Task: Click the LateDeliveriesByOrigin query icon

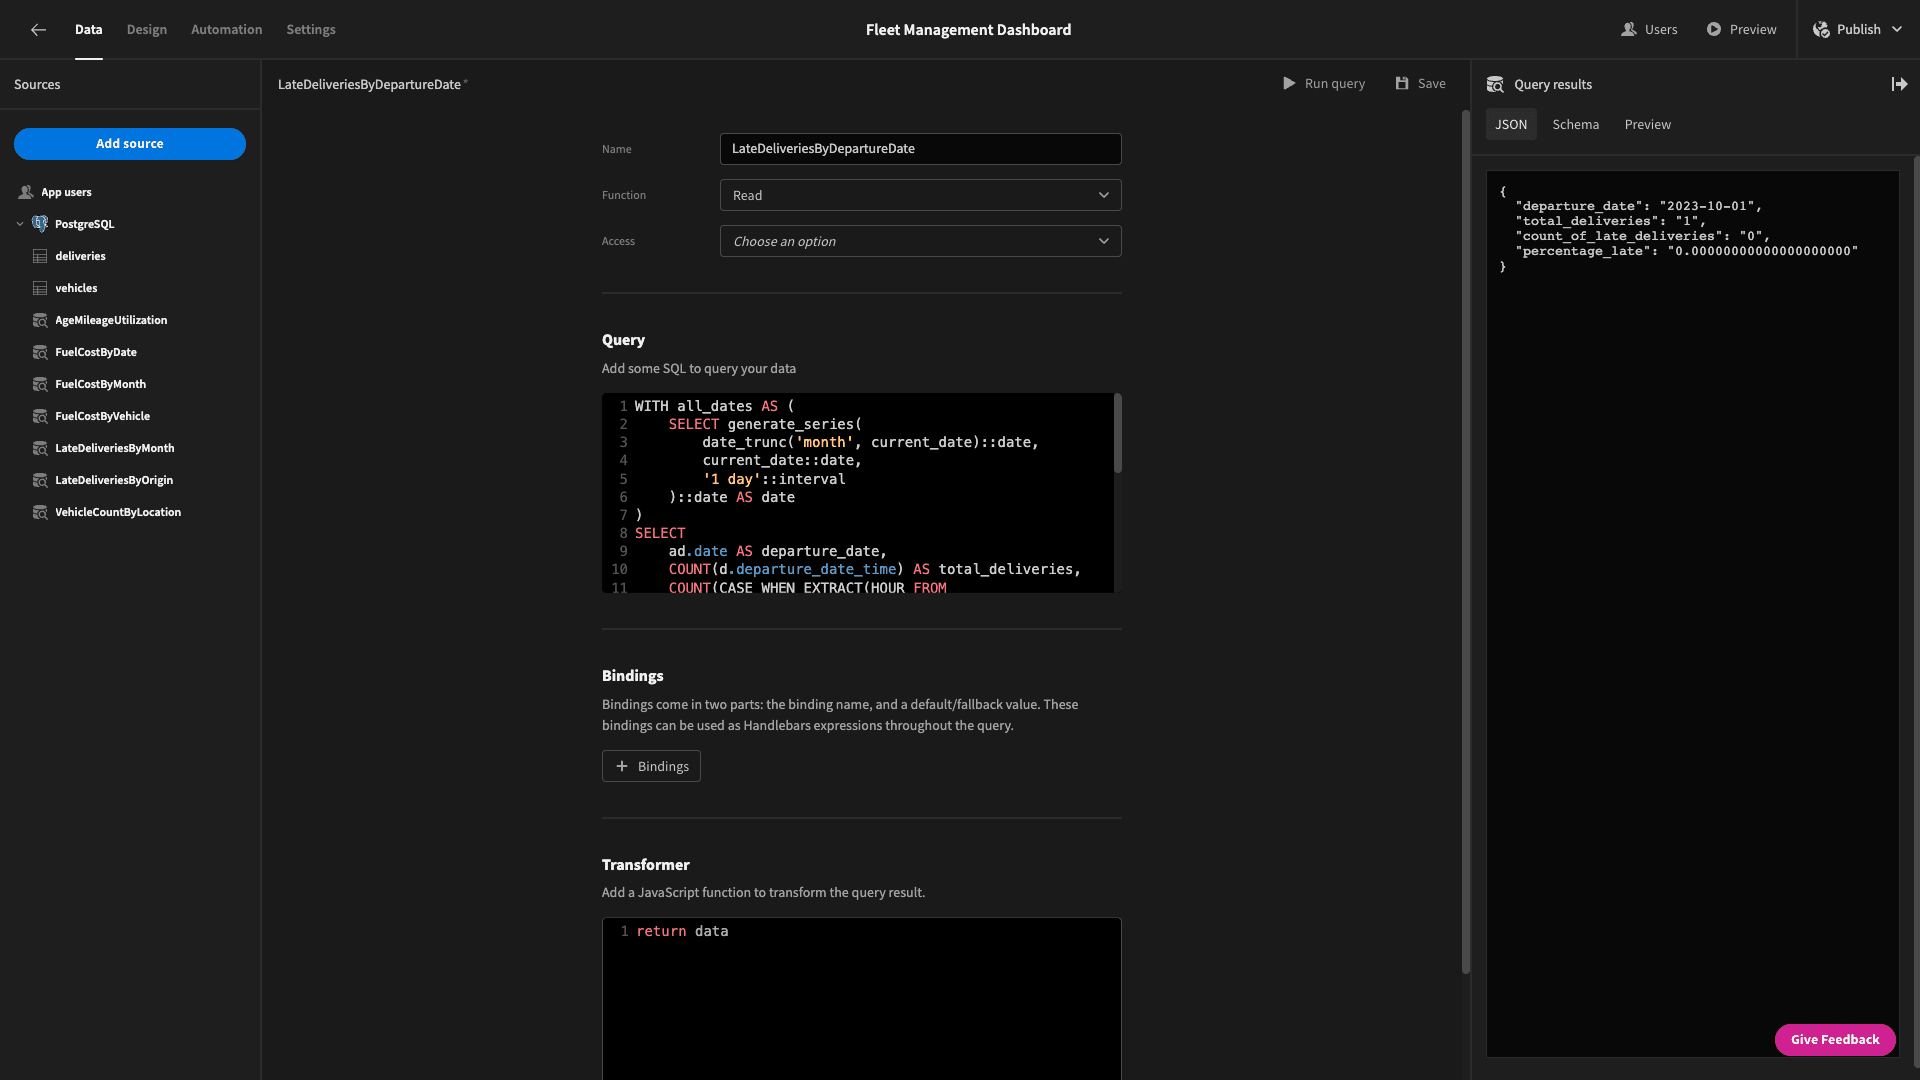Action: [x=40, y=480]
